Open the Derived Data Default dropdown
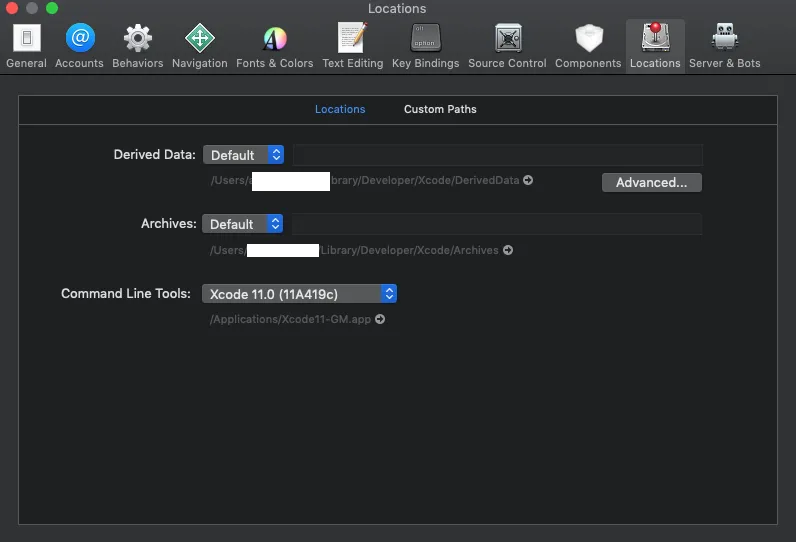Image resolution: width=796 pixels, height=542 pixels. point(243,155)
